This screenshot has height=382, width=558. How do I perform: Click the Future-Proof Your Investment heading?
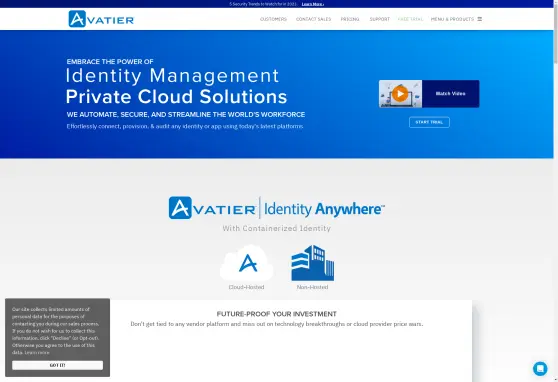tap(277, 314)
